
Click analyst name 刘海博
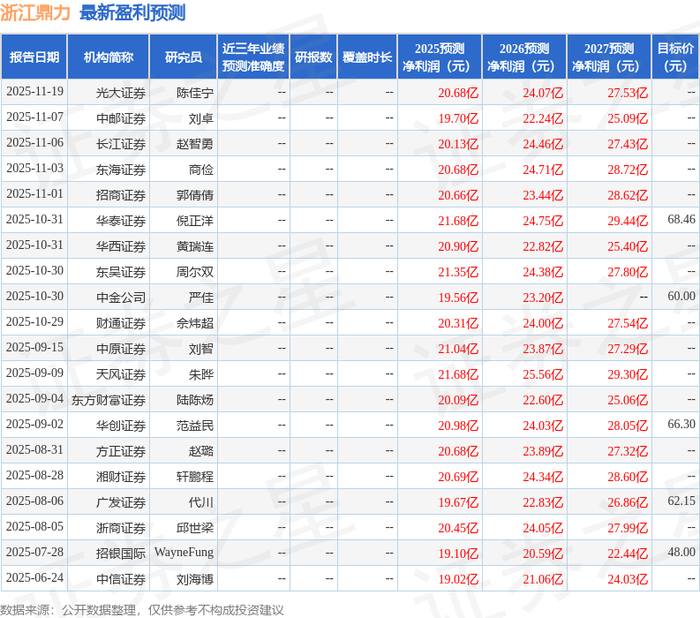[x=195, y=579]
